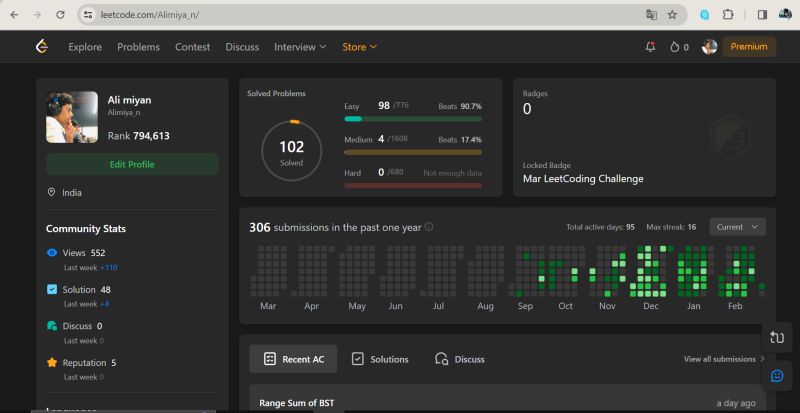Expand the Current year dropdown
Viewport: 800px width, 413px height.
click(x=737, y=227)
